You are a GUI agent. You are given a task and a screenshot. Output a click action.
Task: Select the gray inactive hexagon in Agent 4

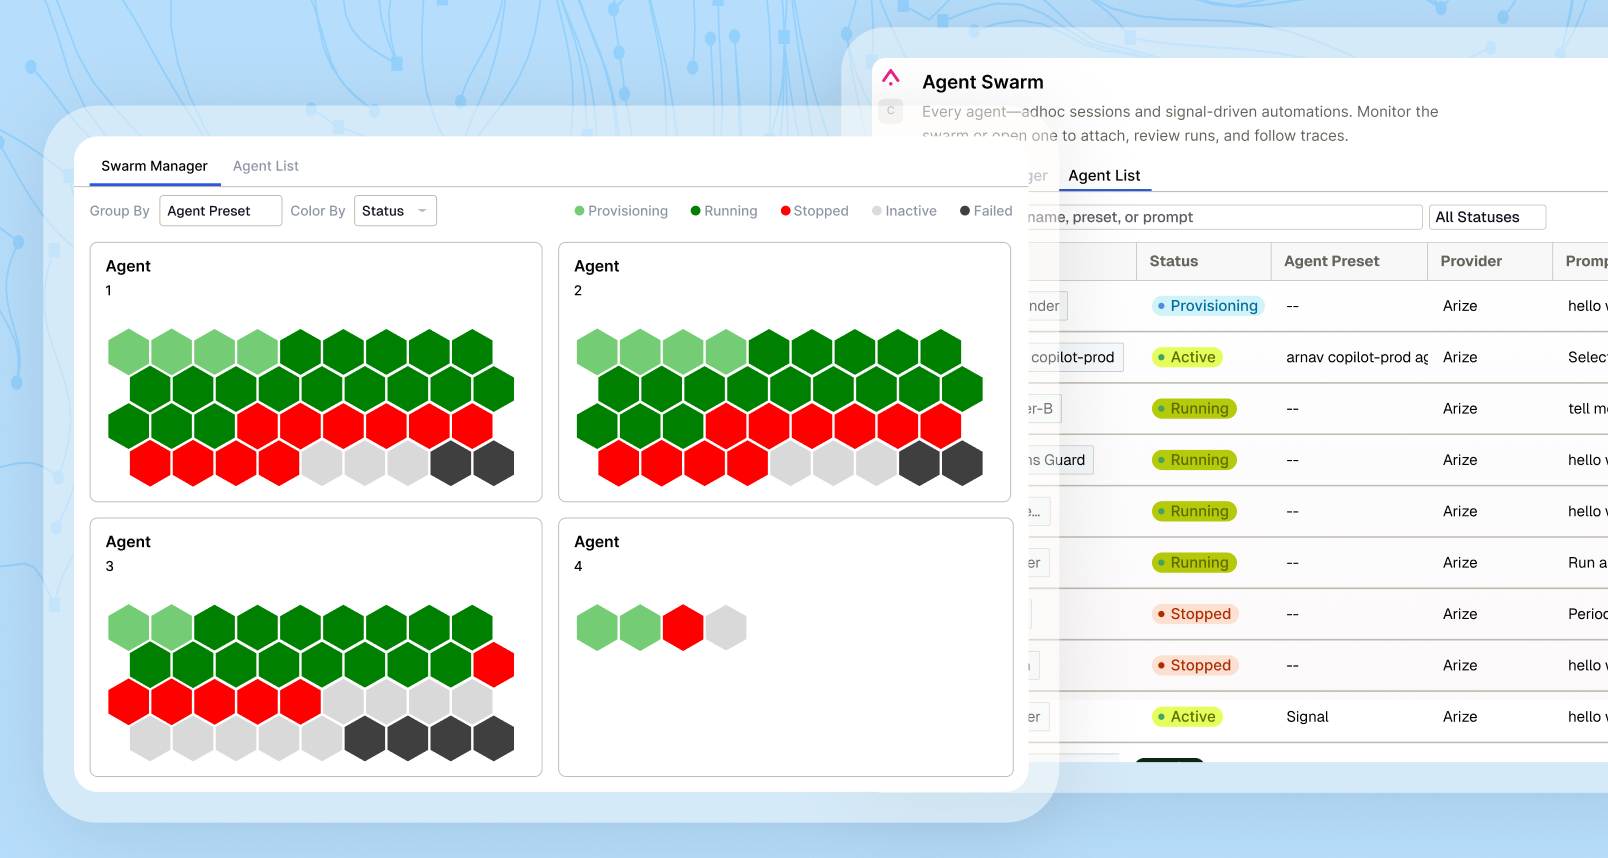pos(726,628)
